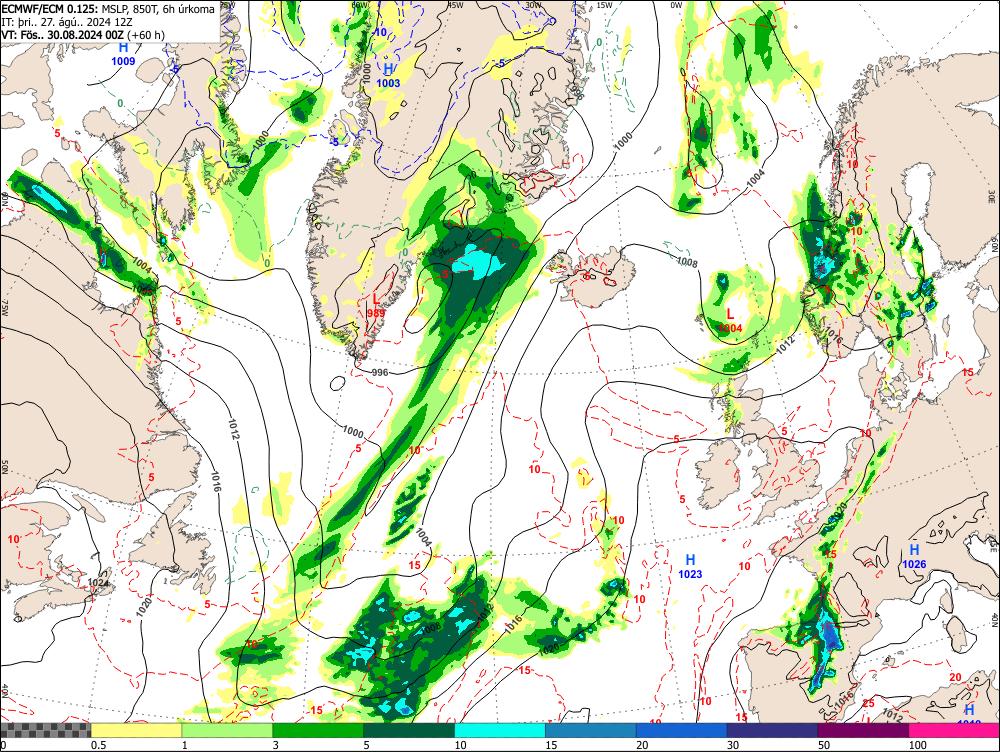Click the red '25' temperature label
This screenshot has width=1000, height=752.
pos(869,703)
